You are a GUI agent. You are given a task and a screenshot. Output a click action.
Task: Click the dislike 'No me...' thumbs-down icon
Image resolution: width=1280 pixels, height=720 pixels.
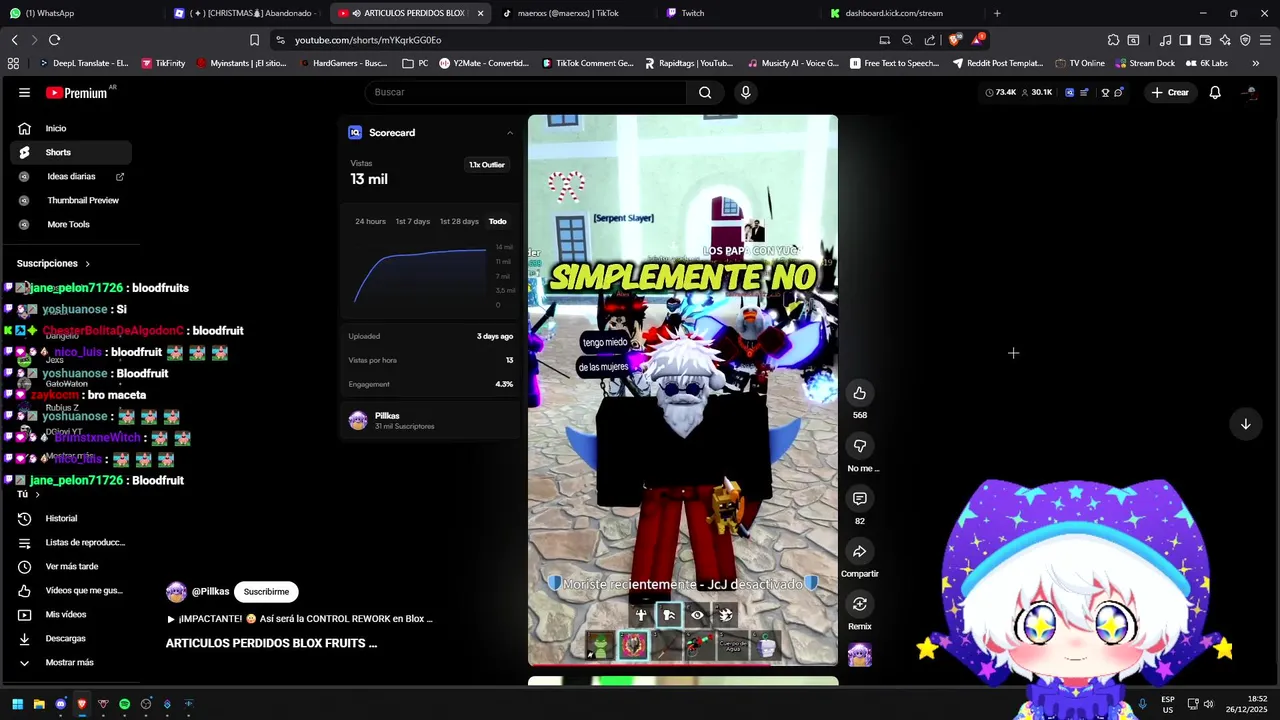coord(859,446)
